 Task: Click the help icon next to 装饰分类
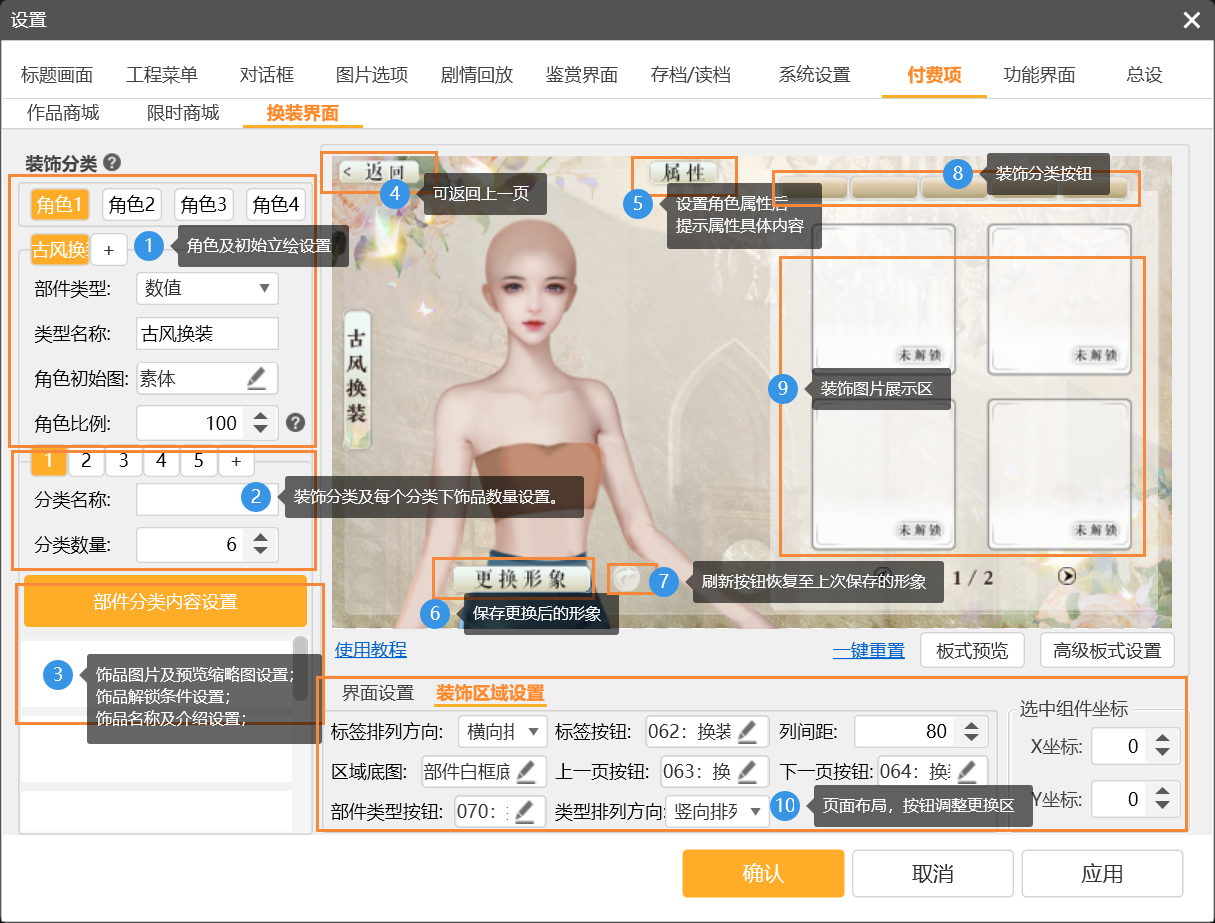(x=112, y=163)
